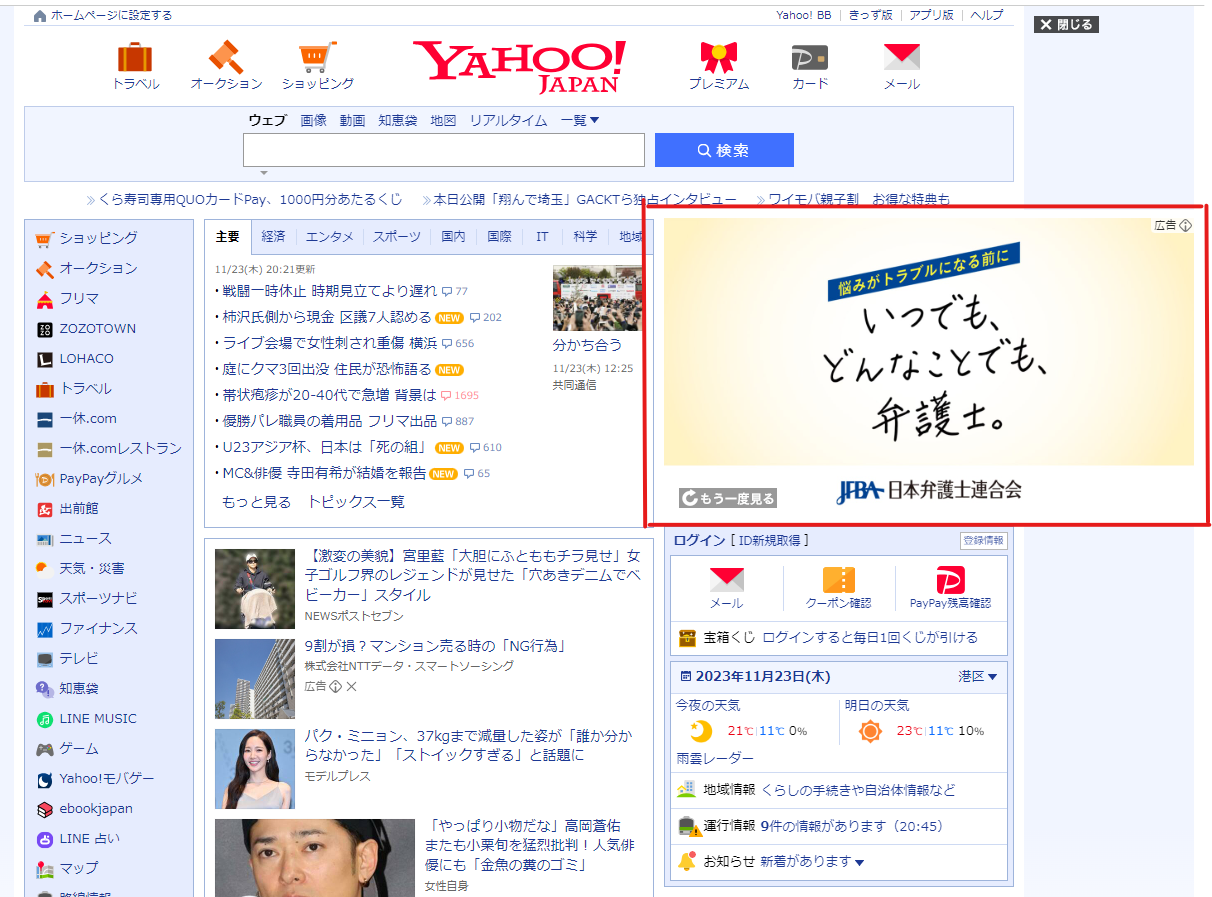Screen dimensions: 1212x897
Task: Open ショッピング in the left sidebar
Action: 98,238
